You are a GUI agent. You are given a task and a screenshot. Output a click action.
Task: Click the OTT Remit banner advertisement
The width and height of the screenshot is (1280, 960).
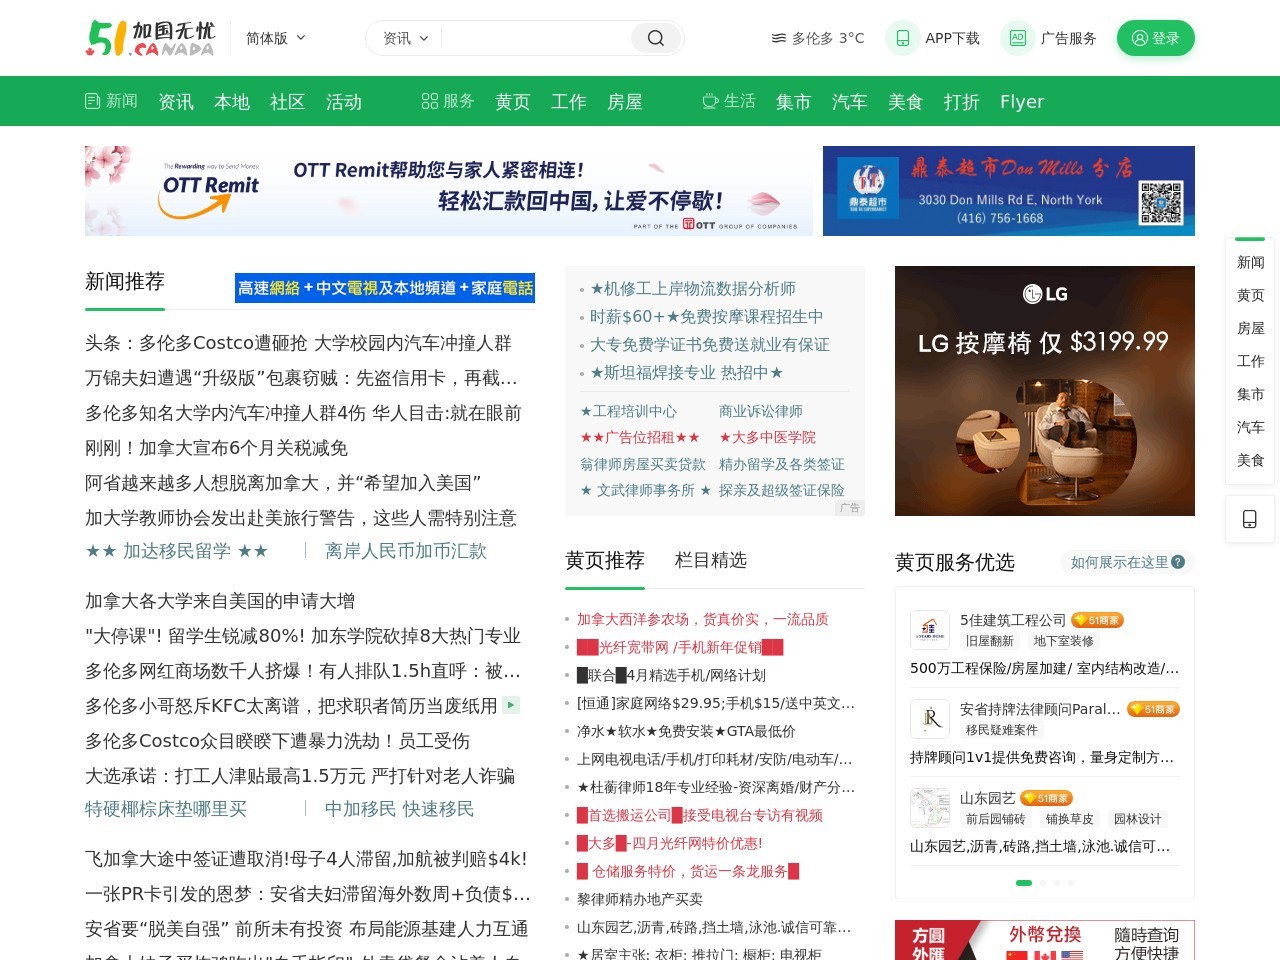[x=450, y=191]
